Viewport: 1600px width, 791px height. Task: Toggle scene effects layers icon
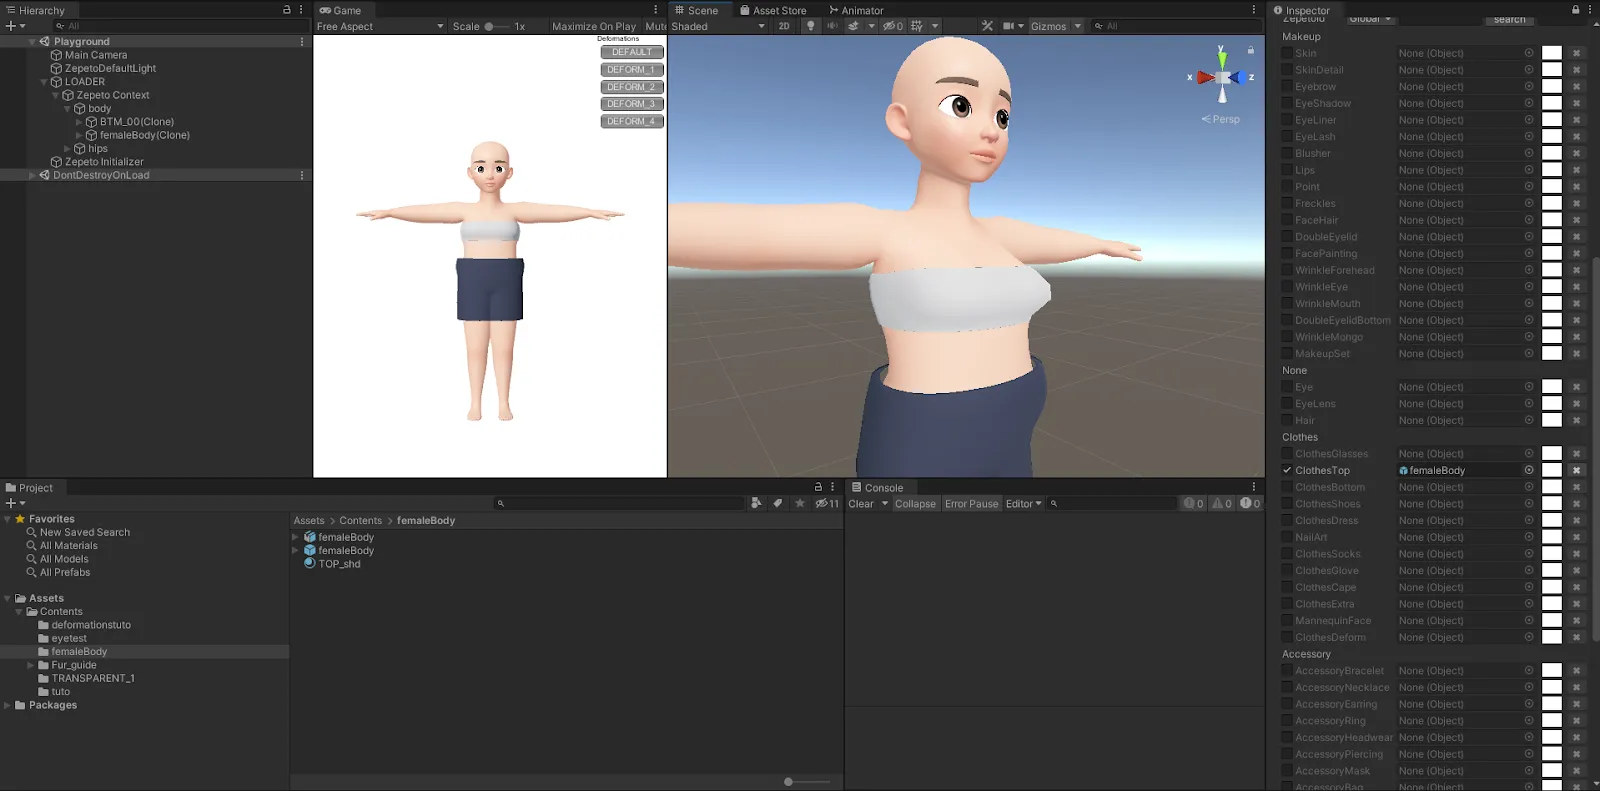(x=853, y=26)
